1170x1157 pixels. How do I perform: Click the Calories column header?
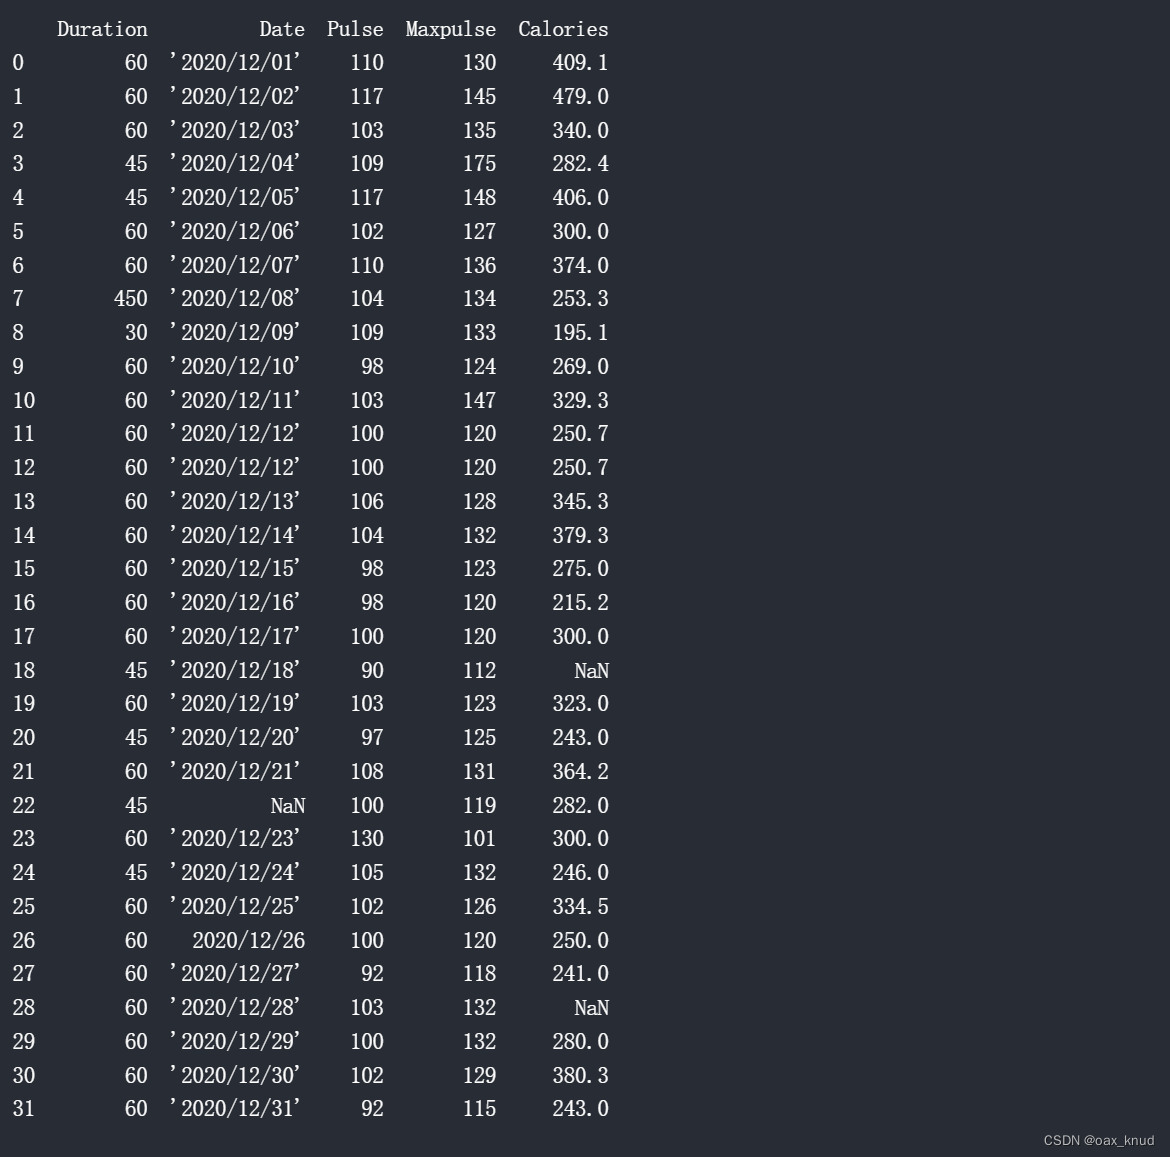[x=563, y=29]
